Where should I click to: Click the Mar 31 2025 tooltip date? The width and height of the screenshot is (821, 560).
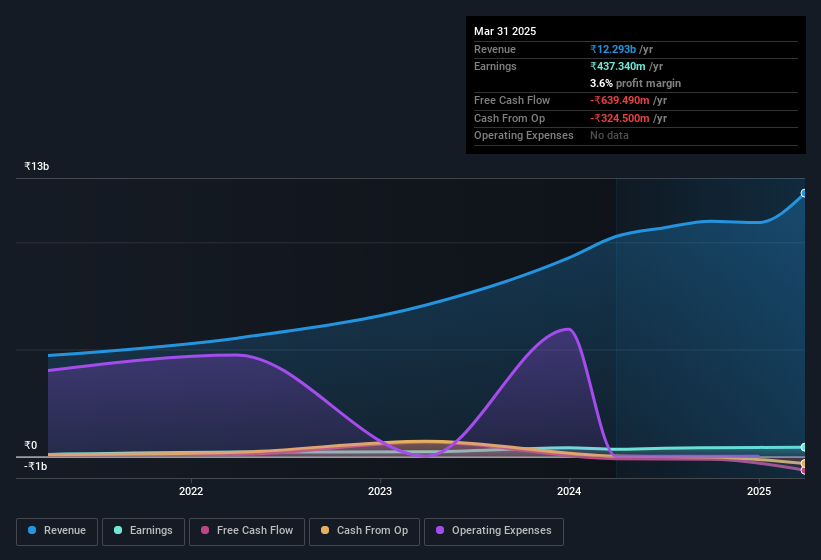point(505,31)
